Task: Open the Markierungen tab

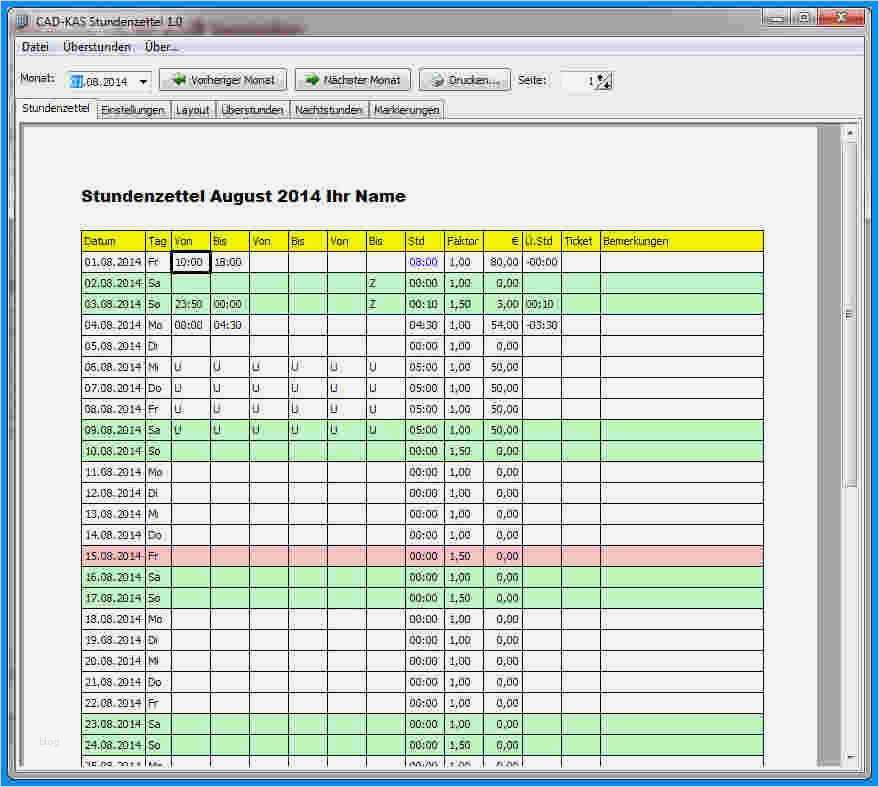Action: coord(404,110)
